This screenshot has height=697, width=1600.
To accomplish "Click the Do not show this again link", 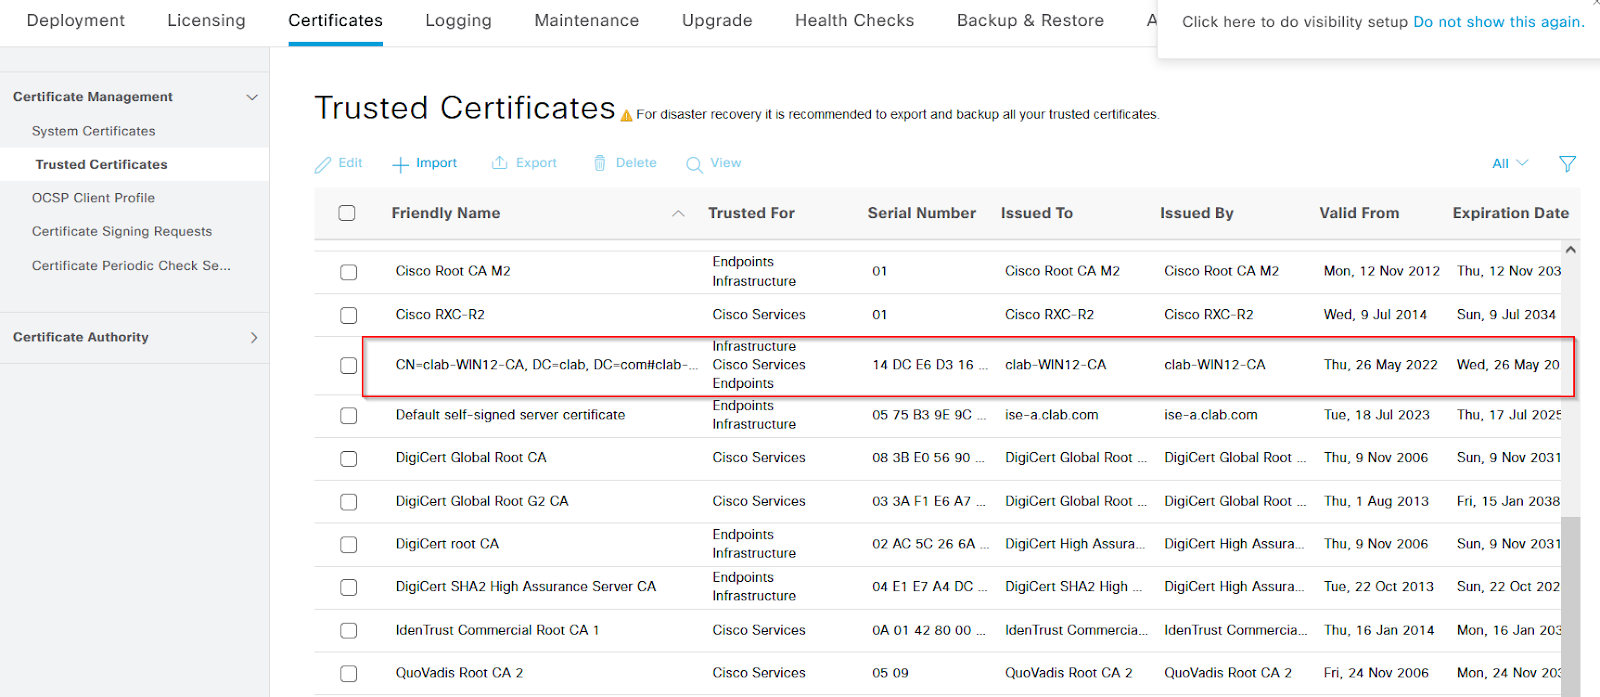I will coord(1498,22).
